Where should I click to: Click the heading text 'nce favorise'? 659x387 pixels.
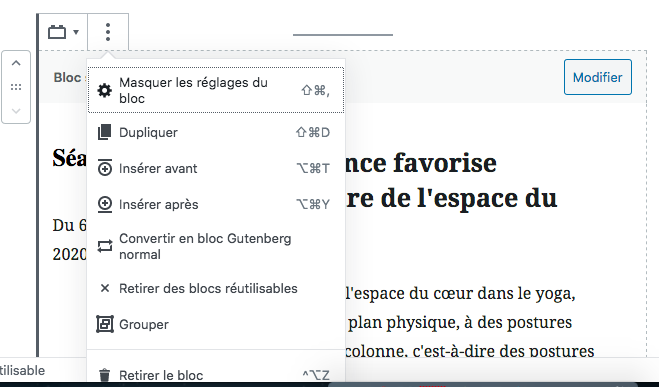click(421, 163)
